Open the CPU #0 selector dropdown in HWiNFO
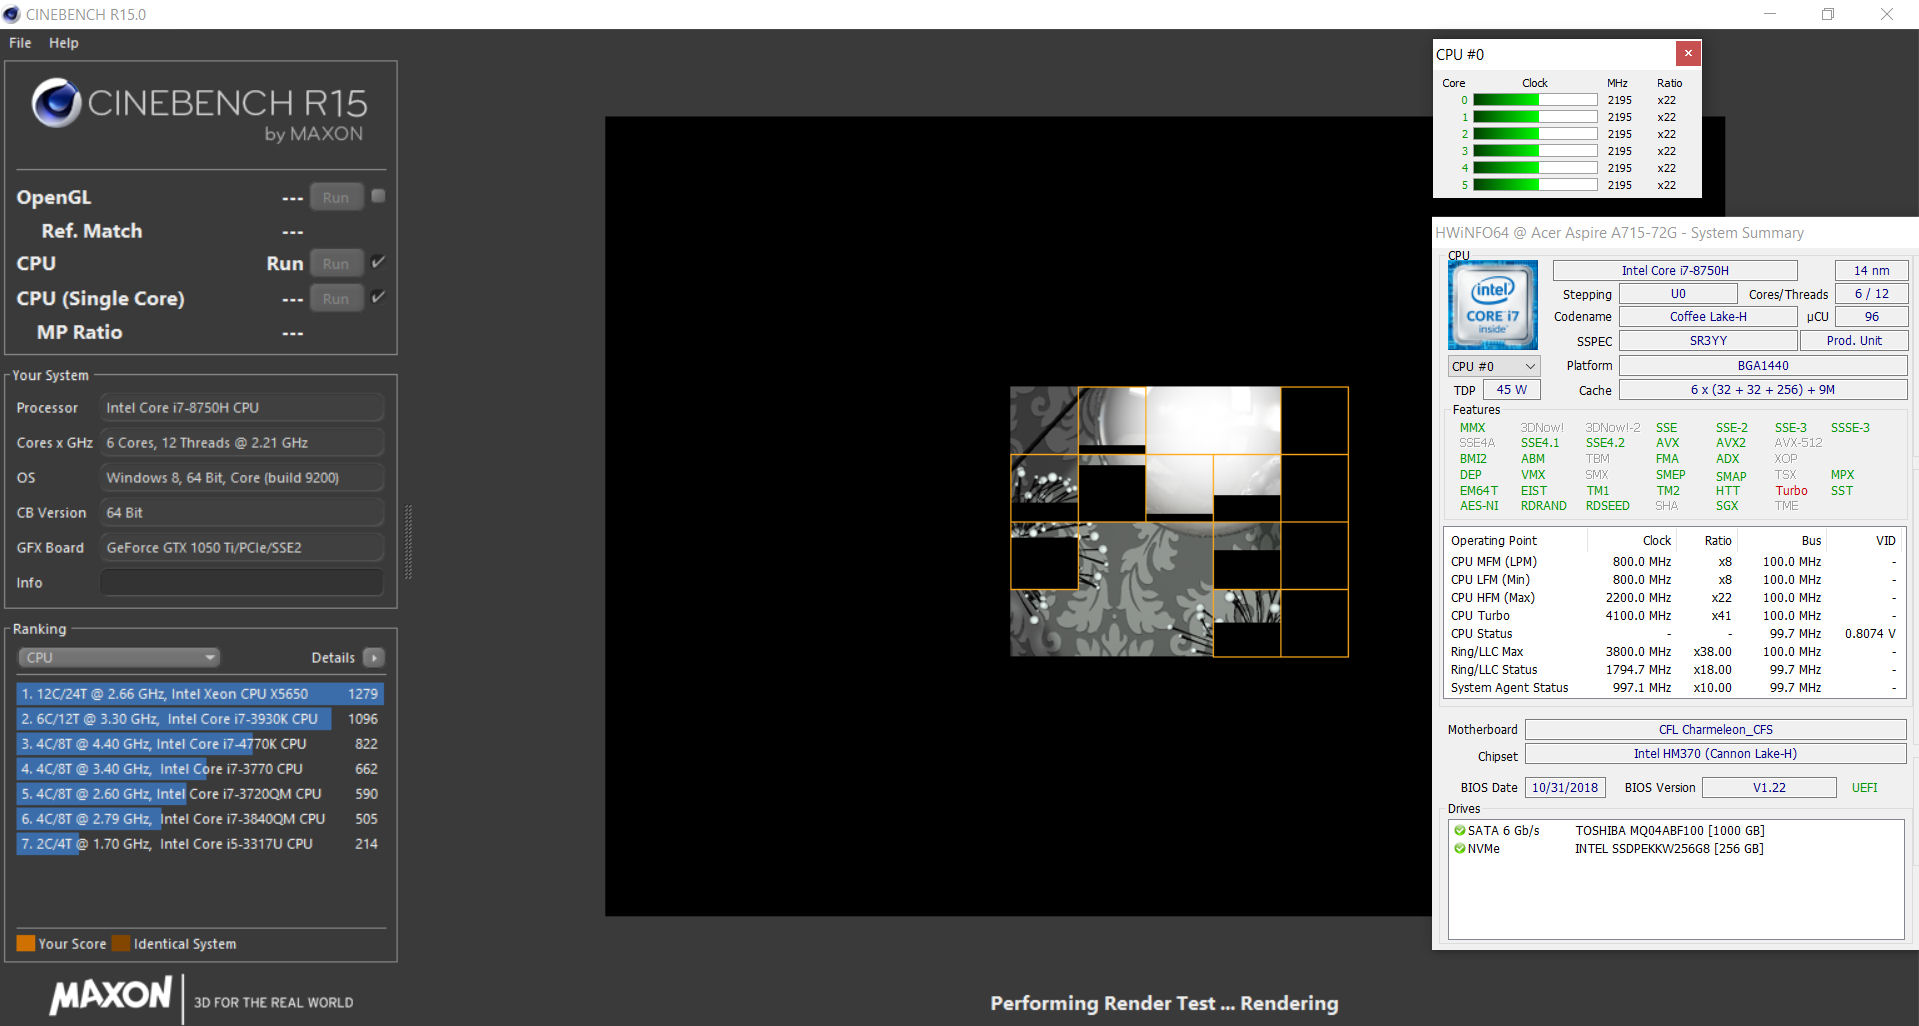Image resolution: width=1919 pixels, height=1026 pixels. click(1494, 366)
